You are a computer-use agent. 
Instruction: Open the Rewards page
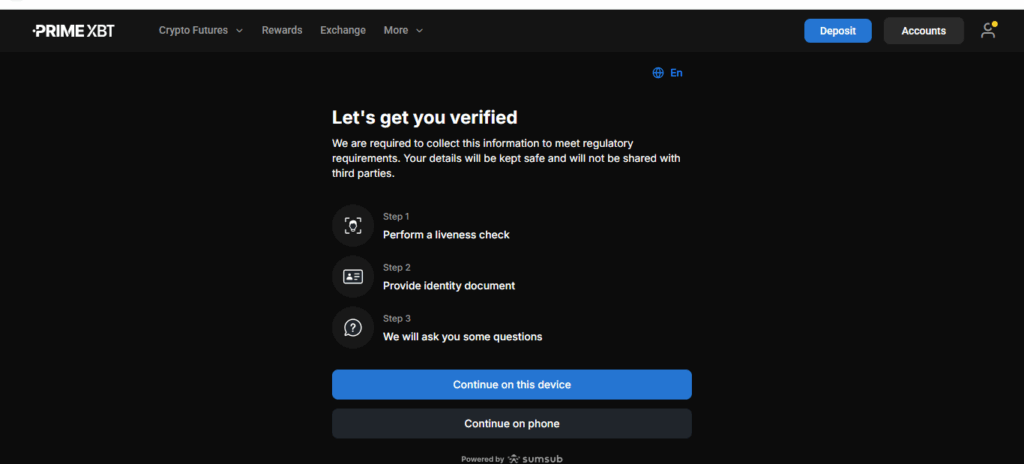282,30
